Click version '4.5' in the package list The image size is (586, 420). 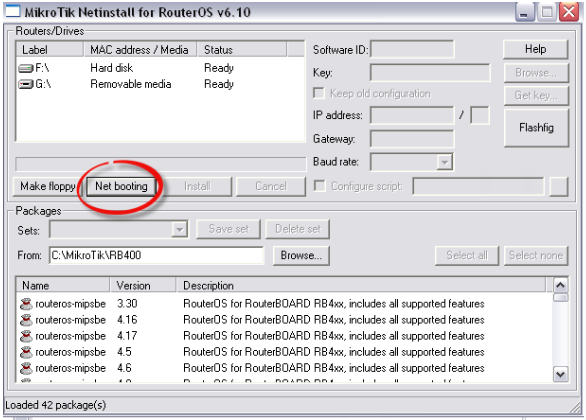[x=124, y=352]
